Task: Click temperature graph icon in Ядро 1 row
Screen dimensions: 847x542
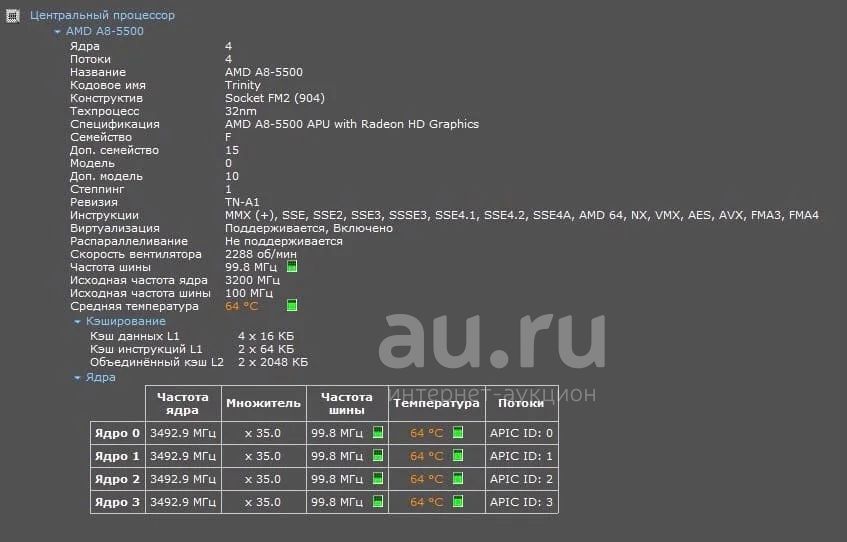Action: (x=458, y=456)
